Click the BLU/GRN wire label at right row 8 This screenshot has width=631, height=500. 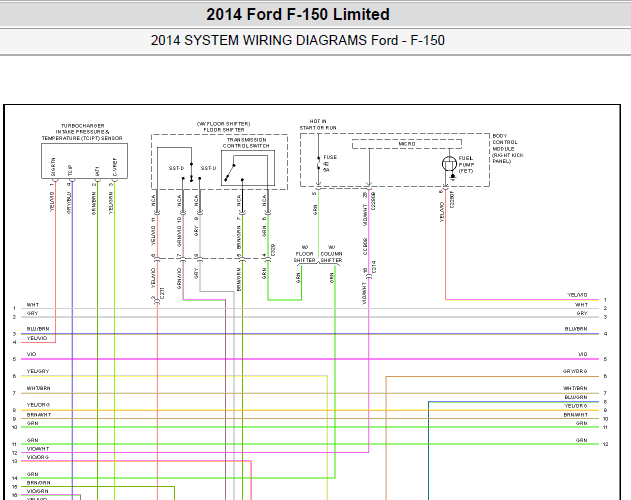(x=576, y=397)
